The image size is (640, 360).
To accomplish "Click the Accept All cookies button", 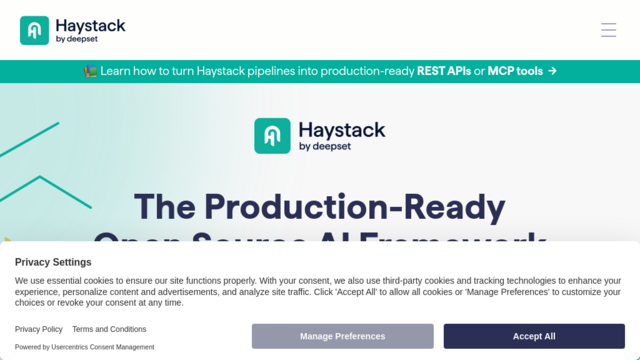I will pyautogui.click(x=534, y=336).
